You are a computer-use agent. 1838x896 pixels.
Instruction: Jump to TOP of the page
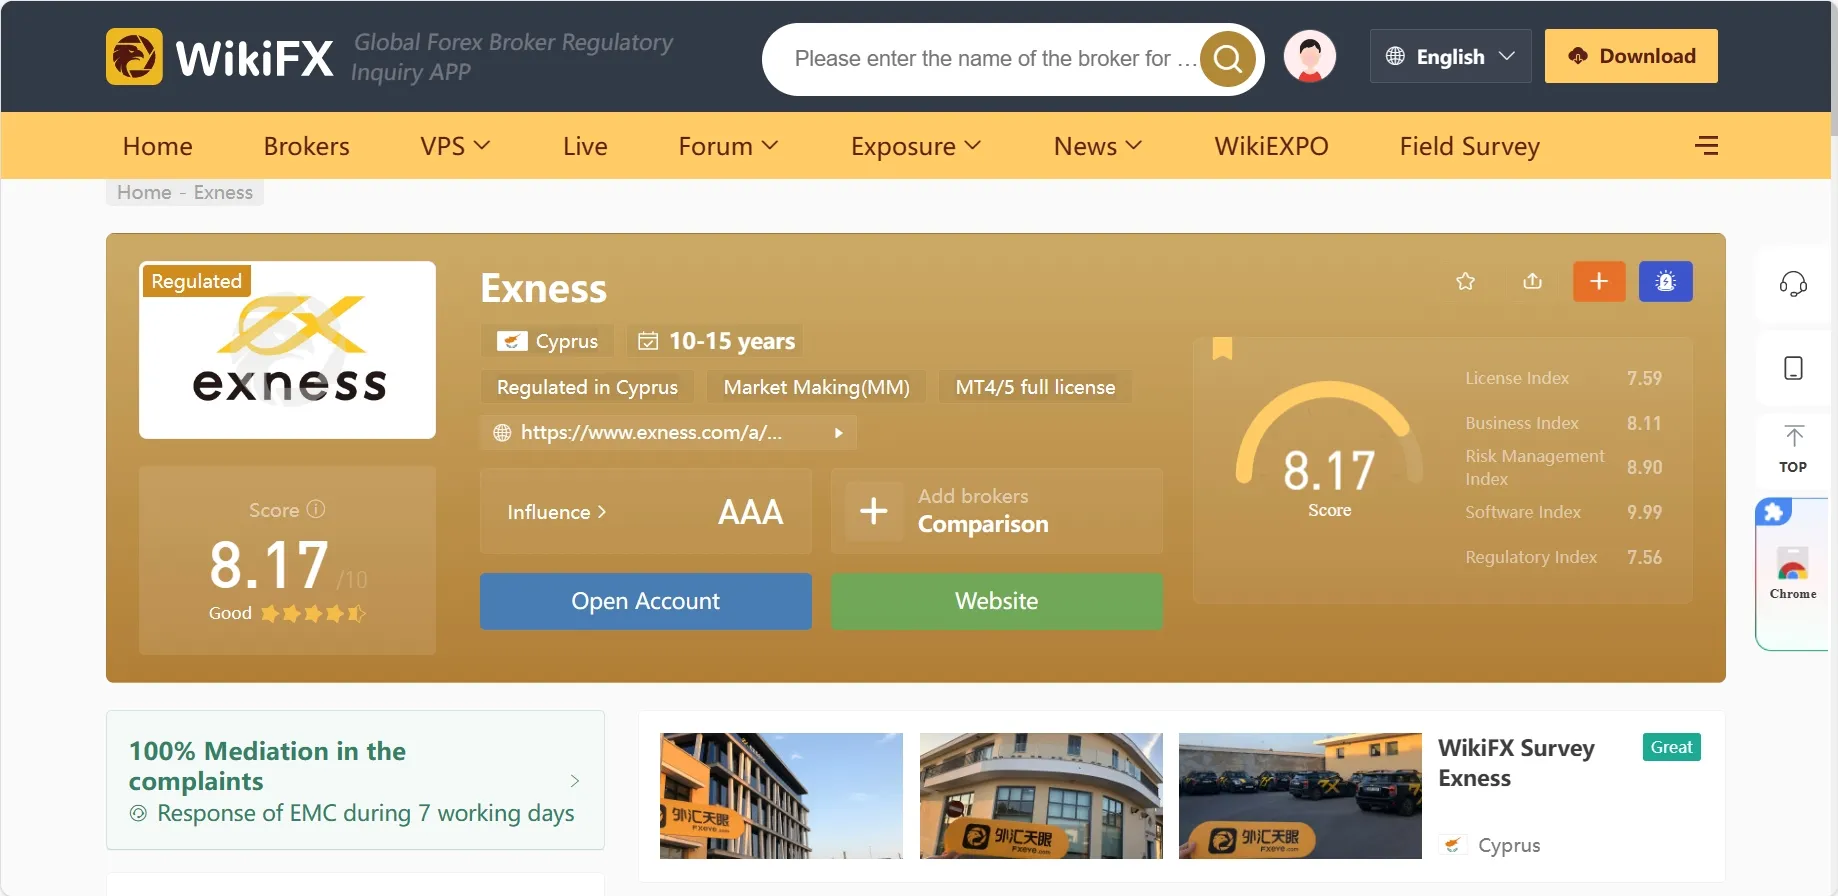[1793, 450]
